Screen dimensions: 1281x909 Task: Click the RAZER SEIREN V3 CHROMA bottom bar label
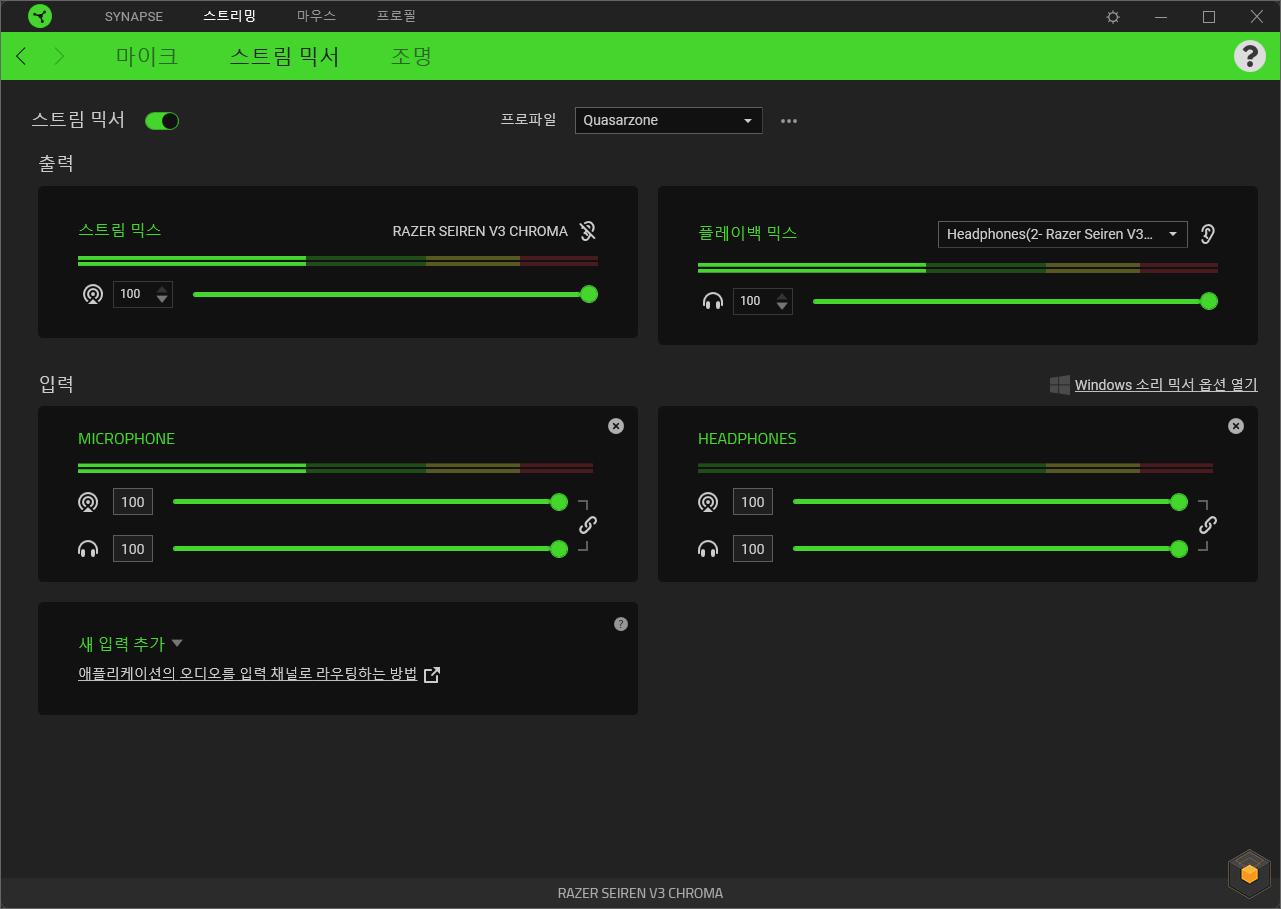click(640, 893)
